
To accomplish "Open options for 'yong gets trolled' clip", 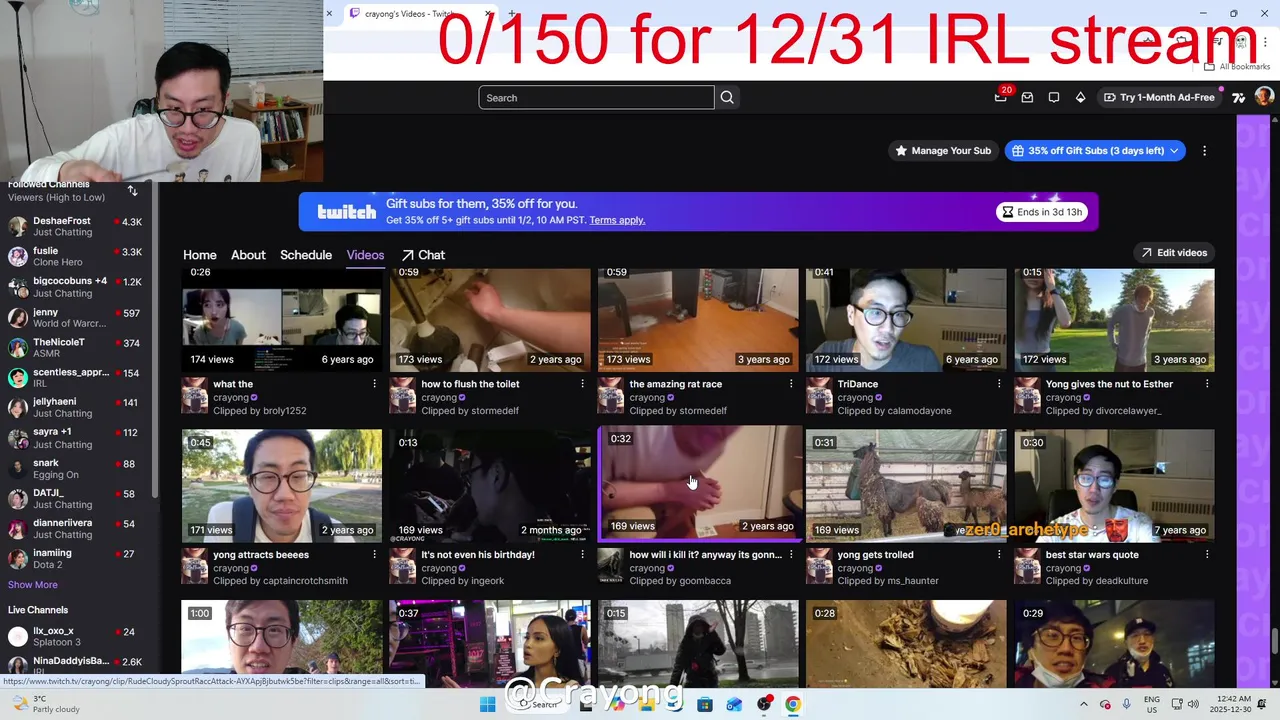I will point(998,554).
